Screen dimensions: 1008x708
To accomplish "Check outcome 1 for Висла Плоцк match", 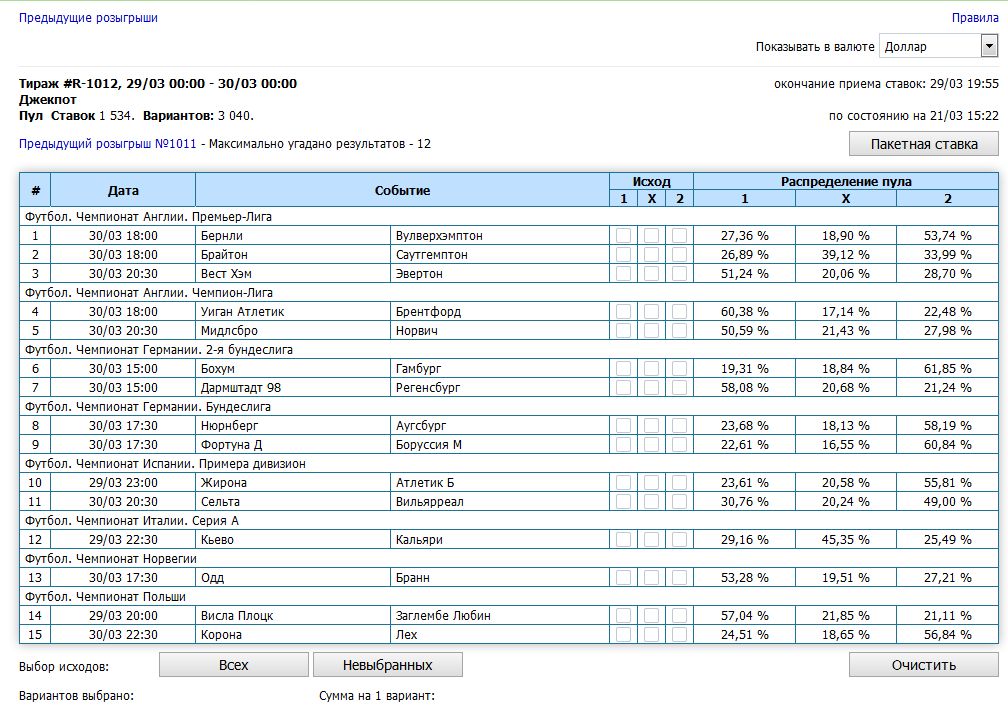I will (x=624, y=616).
